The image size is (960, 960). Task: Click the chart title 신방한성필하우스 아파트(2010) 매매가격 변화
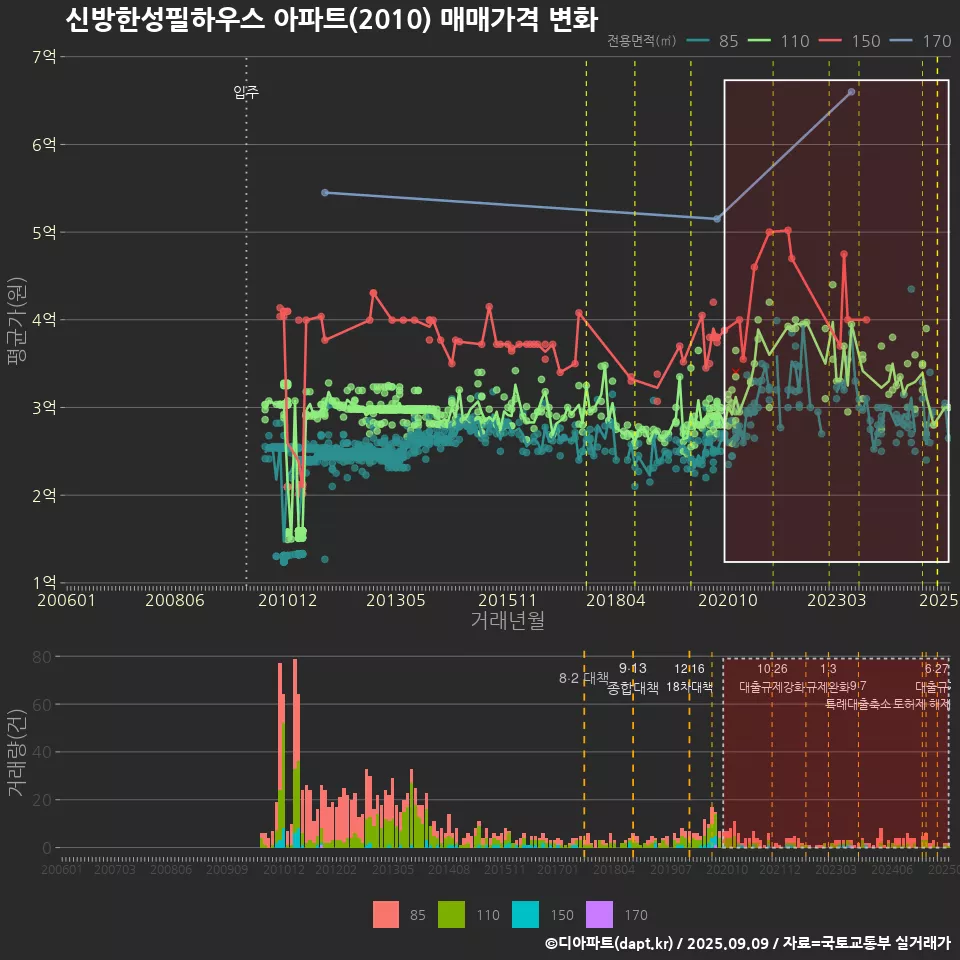click(x=331, y=19)
